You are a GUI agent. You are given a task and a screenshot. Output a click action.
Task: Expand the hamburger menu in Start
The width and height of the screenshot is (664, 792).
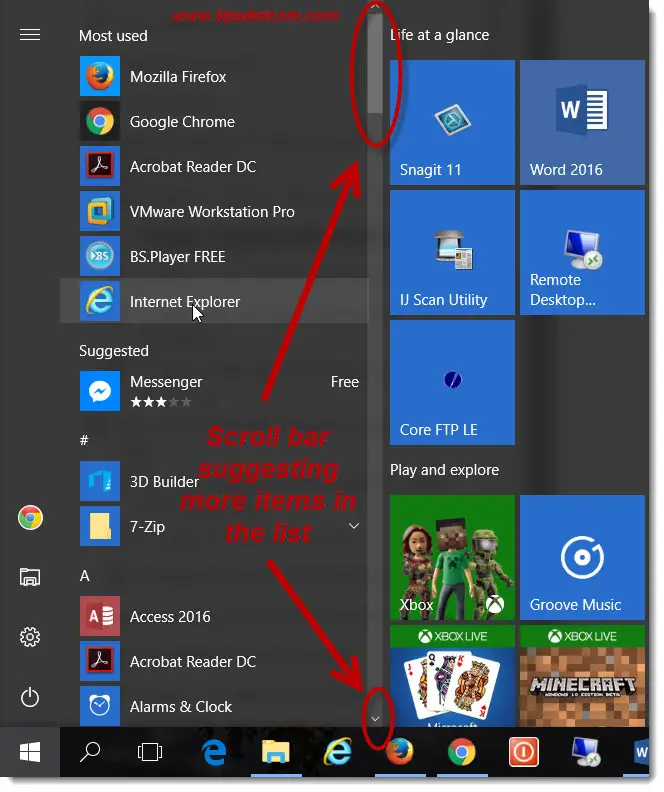tap(30, 34)
